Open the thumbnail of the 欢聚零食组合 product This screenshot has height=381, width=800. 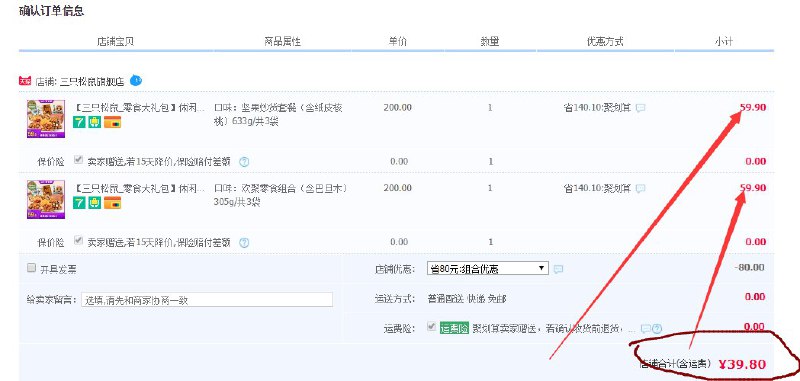click(46, 199)
